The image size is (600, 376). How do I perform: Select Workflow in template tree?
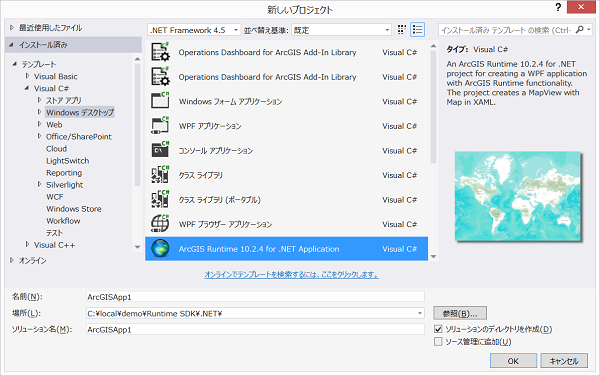tap(63, 221)
